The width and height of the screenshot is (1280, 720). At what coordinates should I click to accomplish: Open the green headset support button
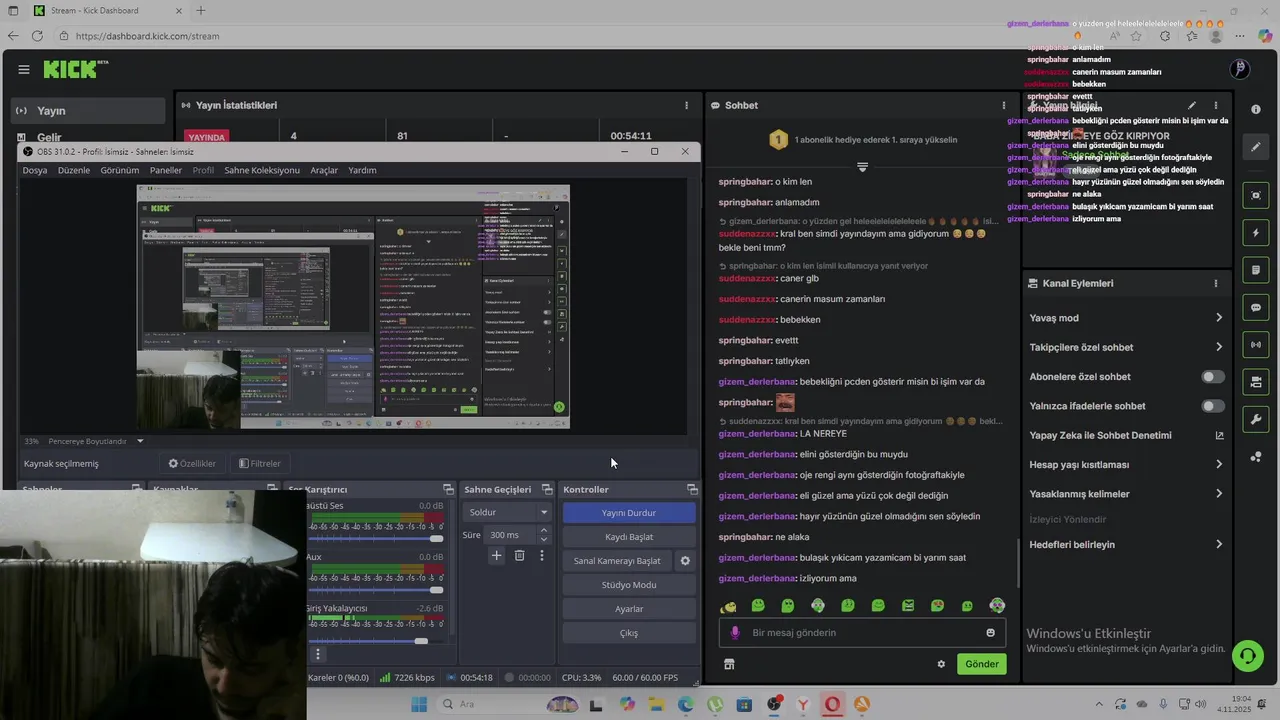coord(1247,656)
